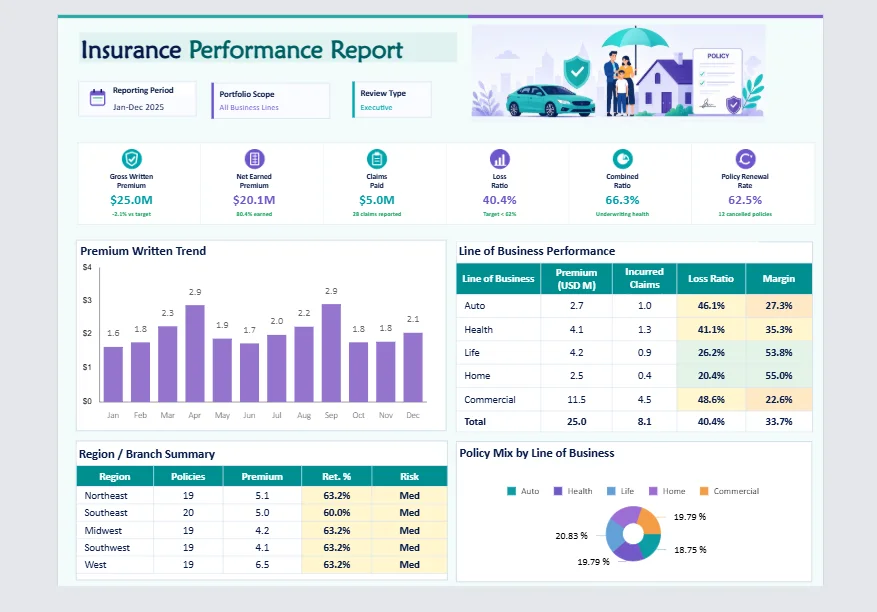Select the Auto legend swatch
The image size is (877, 612).
pyautogui.click(x=511, y=491)
